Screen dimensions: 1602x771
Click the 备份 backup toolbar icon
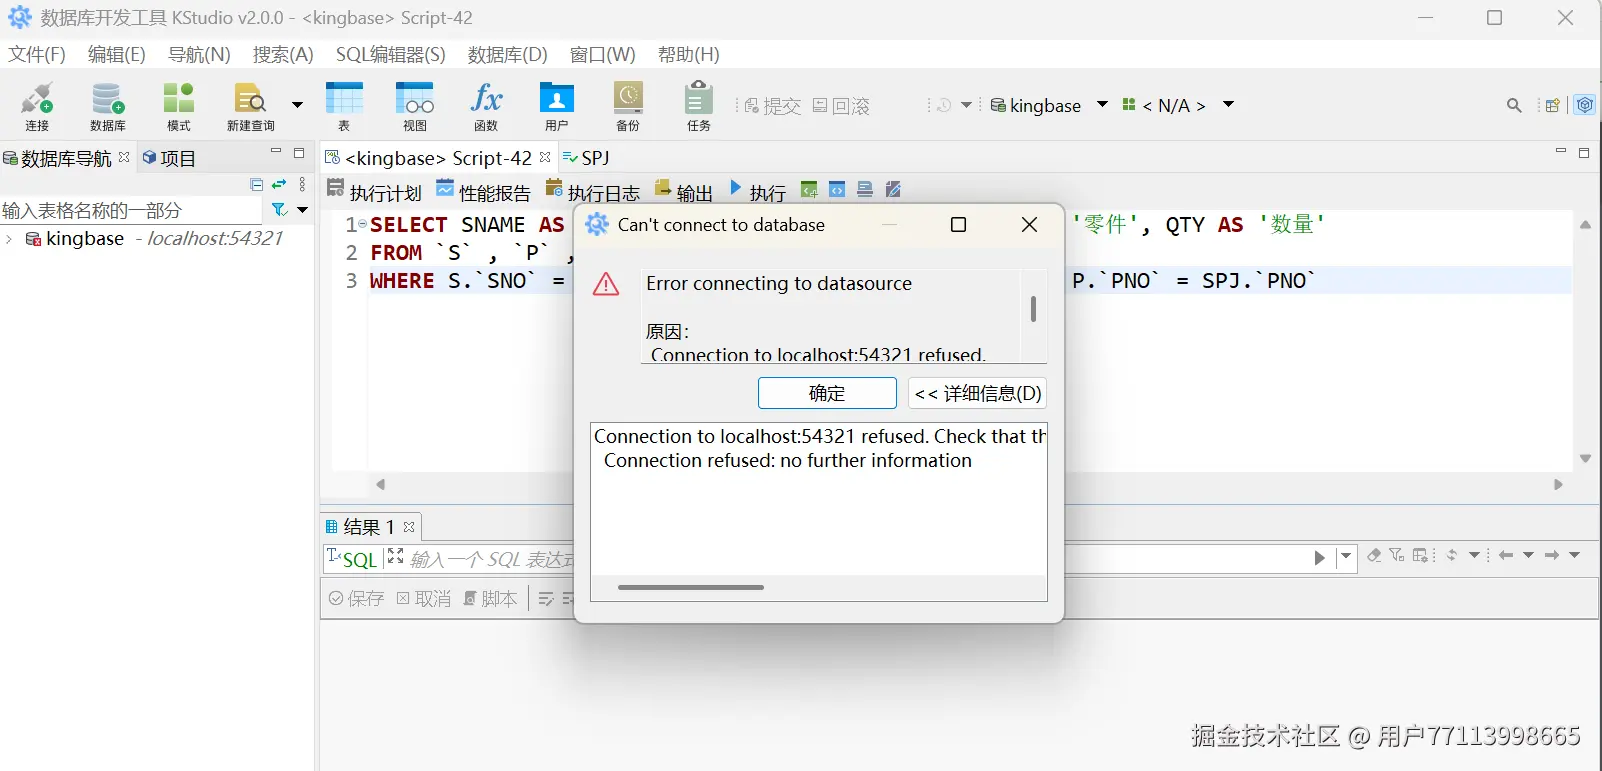pyautogui.click(x=628, y=106)
